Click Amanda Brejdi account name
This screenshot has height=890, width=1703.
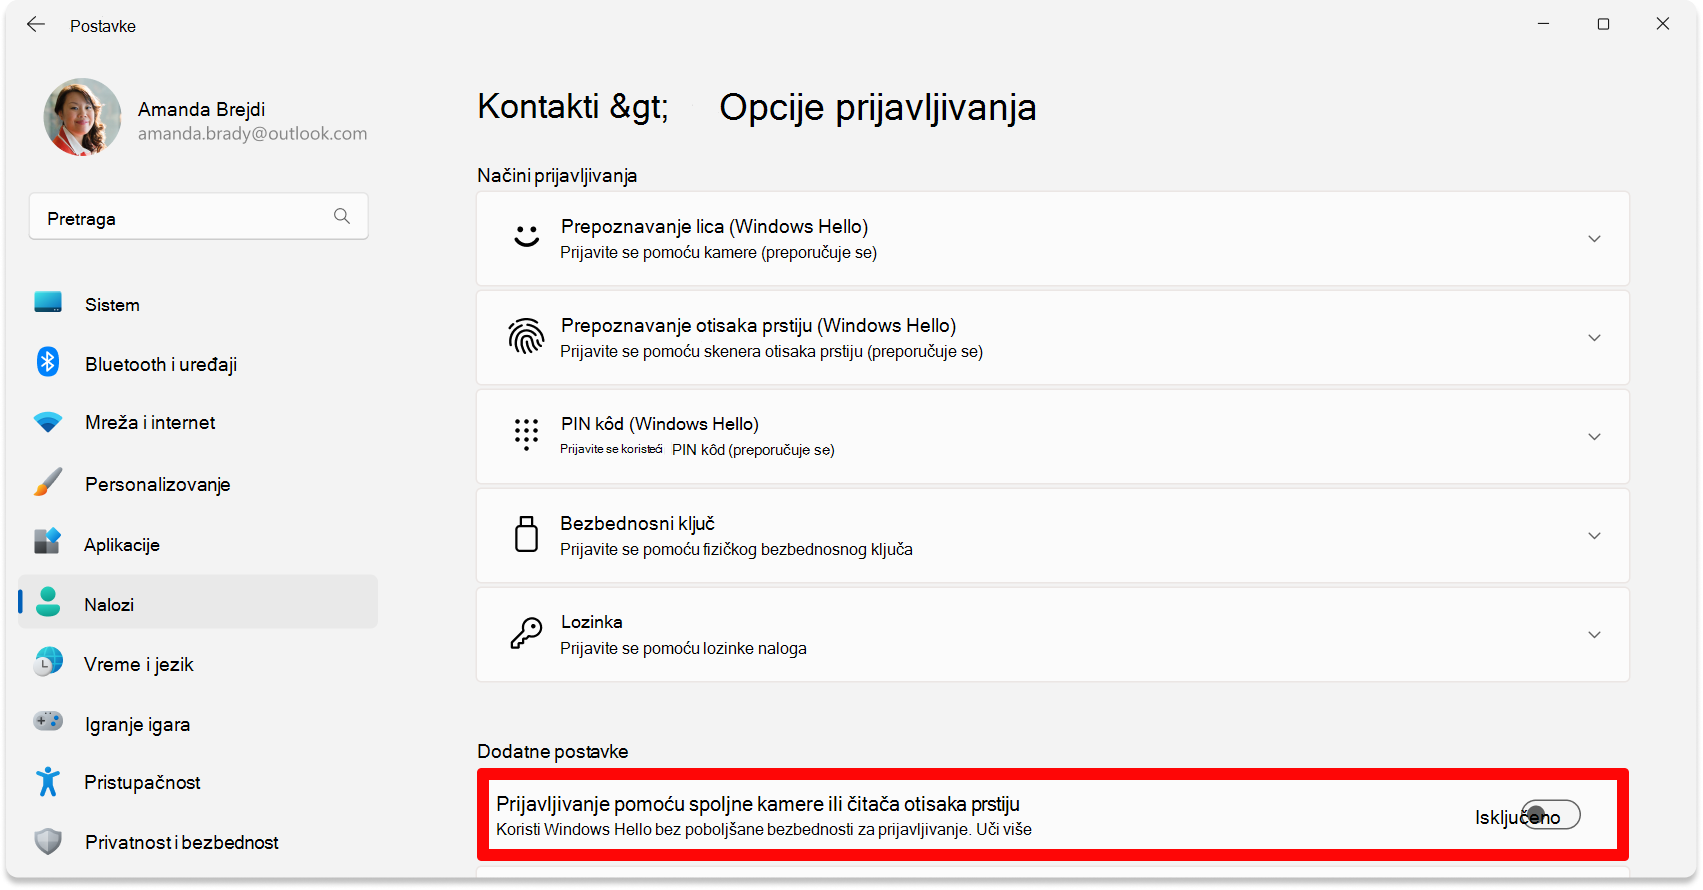(201, 109)
